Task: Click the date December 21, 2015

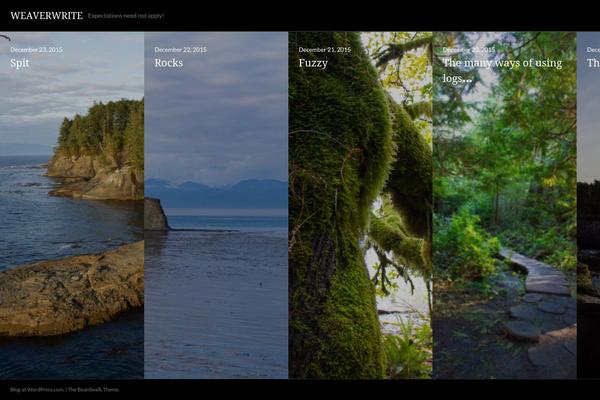Action: pyautogui.click(x=324, y=49)
